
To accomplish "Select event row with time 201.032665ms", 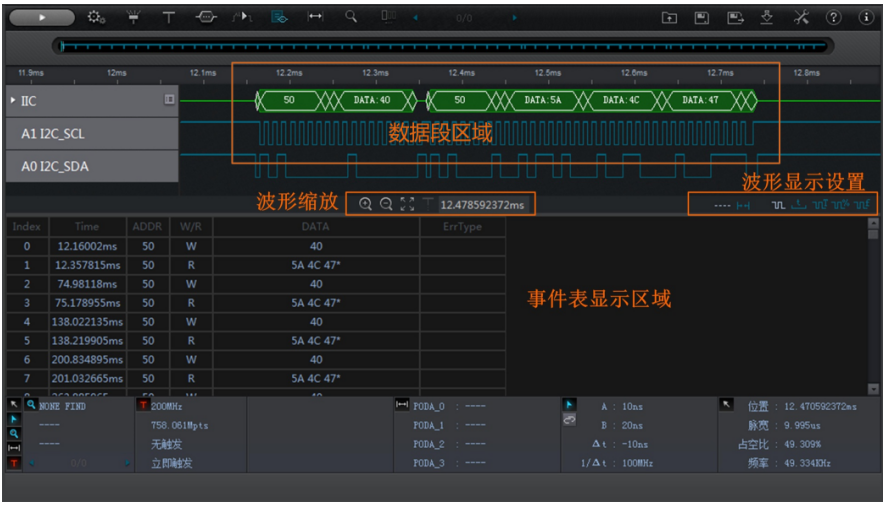I will click(256, 378).
